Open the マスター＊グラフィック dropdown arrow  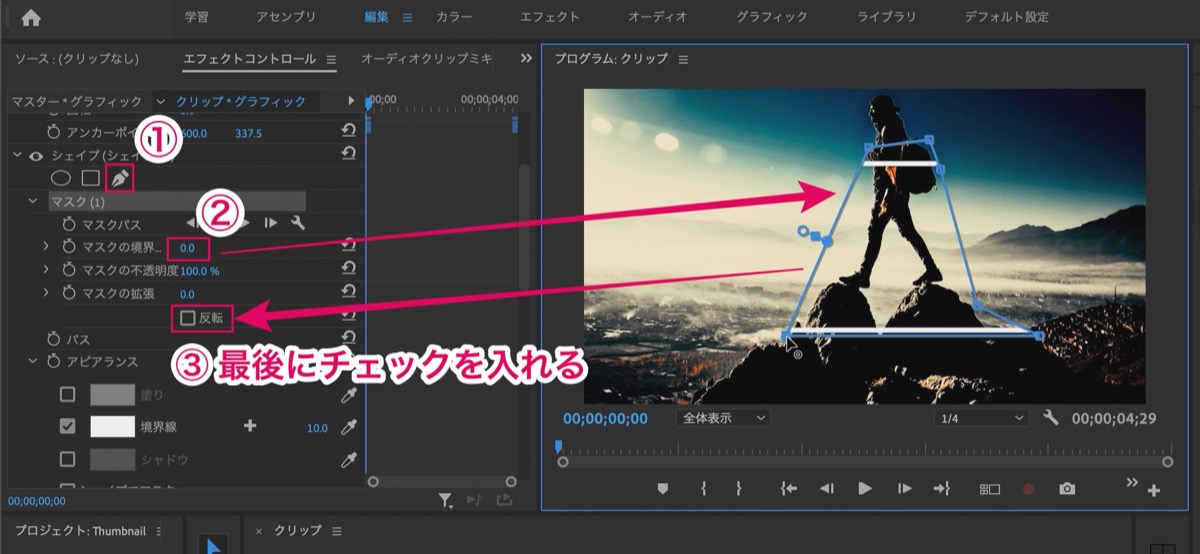(x=161, y=101)
